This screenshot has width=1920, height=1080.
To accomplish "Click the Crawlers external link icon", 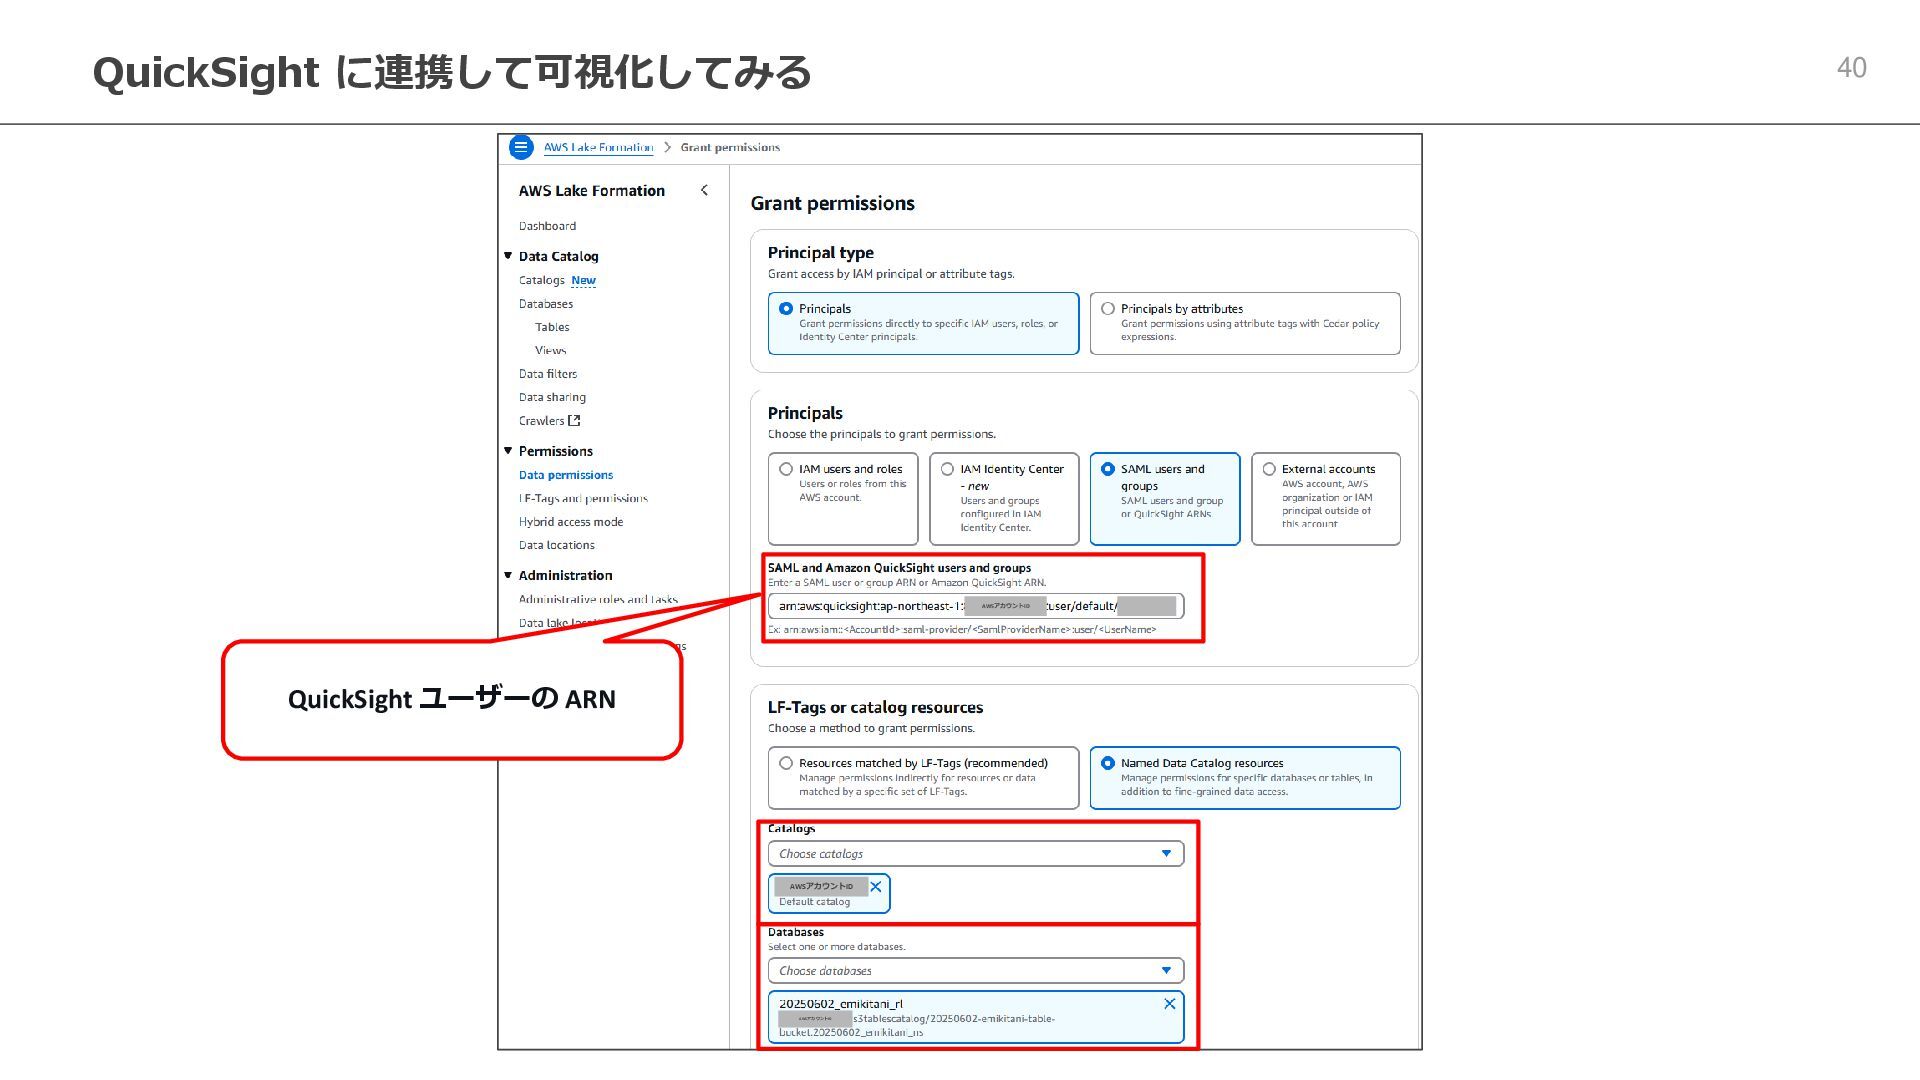I will [x=574, y=421].
